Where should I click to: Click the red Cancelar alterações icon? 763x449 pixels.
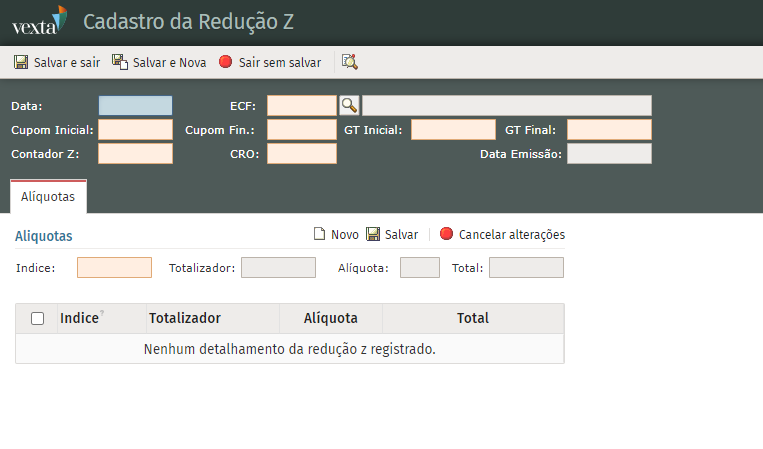pos(446,234)
